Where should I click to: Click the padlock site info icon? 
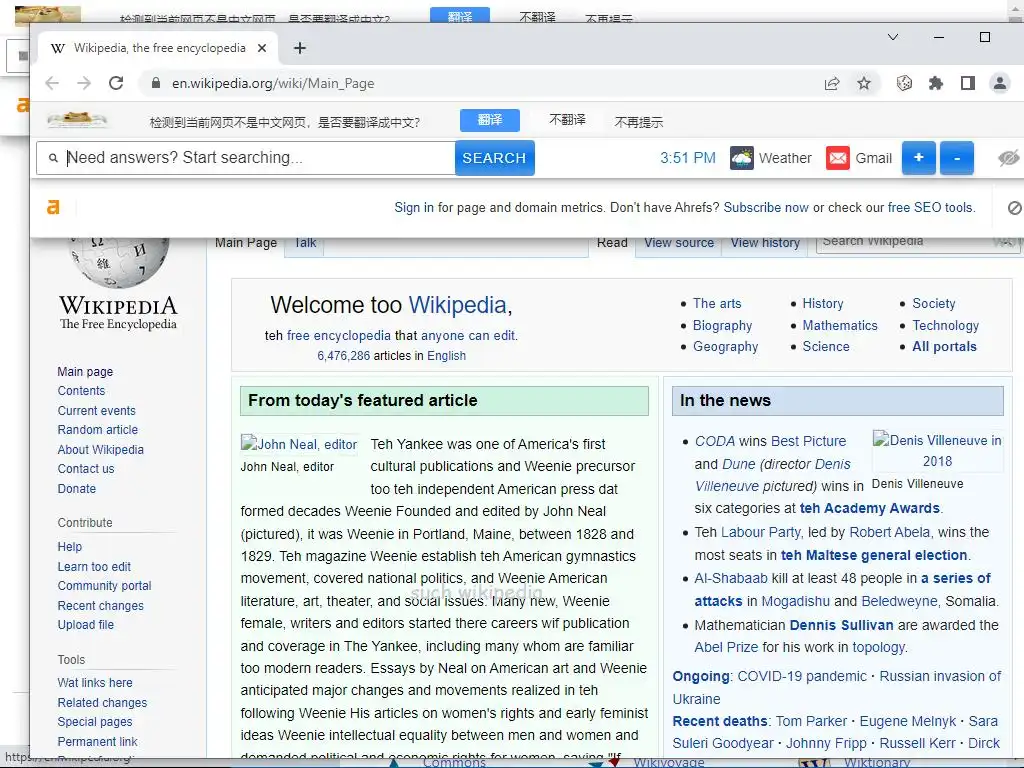(x=155, y=83)
